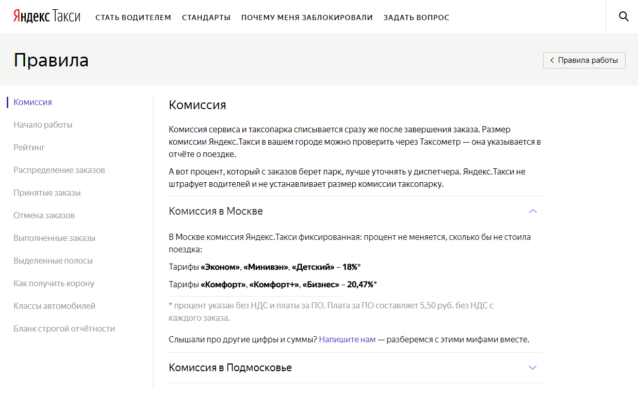This screenshot has height=400, width=638.
Task: Open Выполненные заказы sidebar section
Action: coord(54,238)
